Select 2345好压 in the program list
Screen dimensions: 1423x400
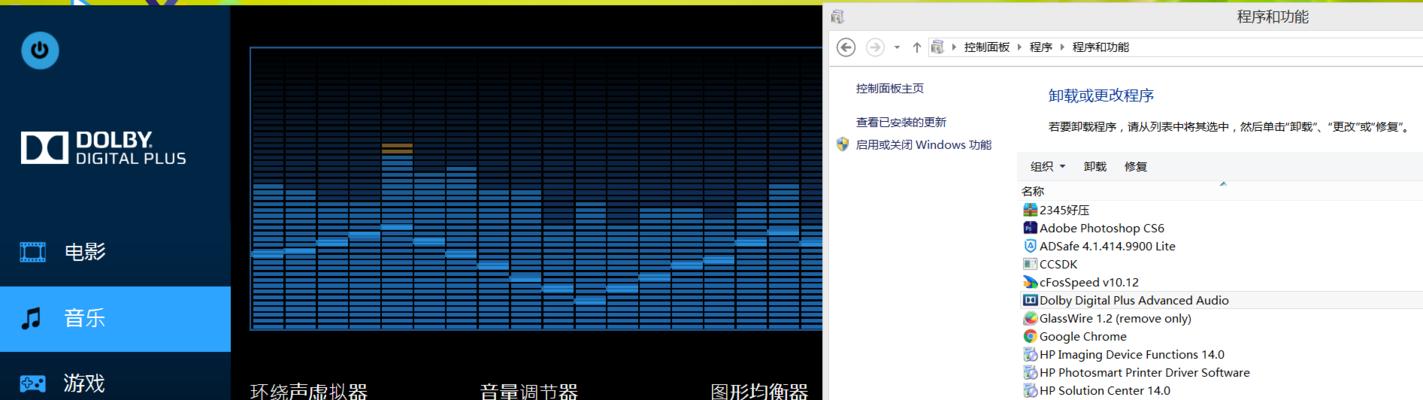[1064, 210]
